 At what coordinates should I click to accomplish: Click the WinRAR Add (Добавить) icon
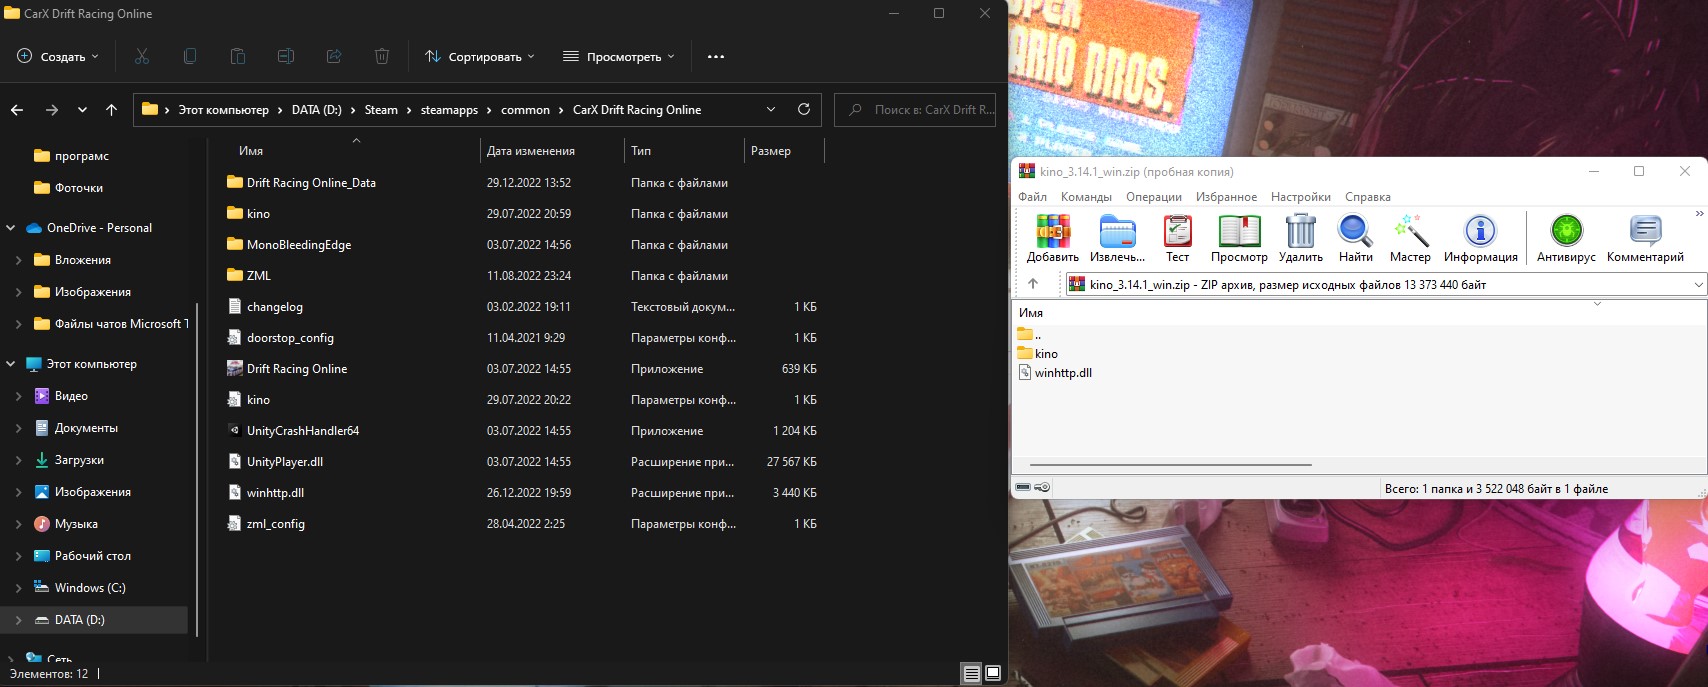click(1053, 231)
